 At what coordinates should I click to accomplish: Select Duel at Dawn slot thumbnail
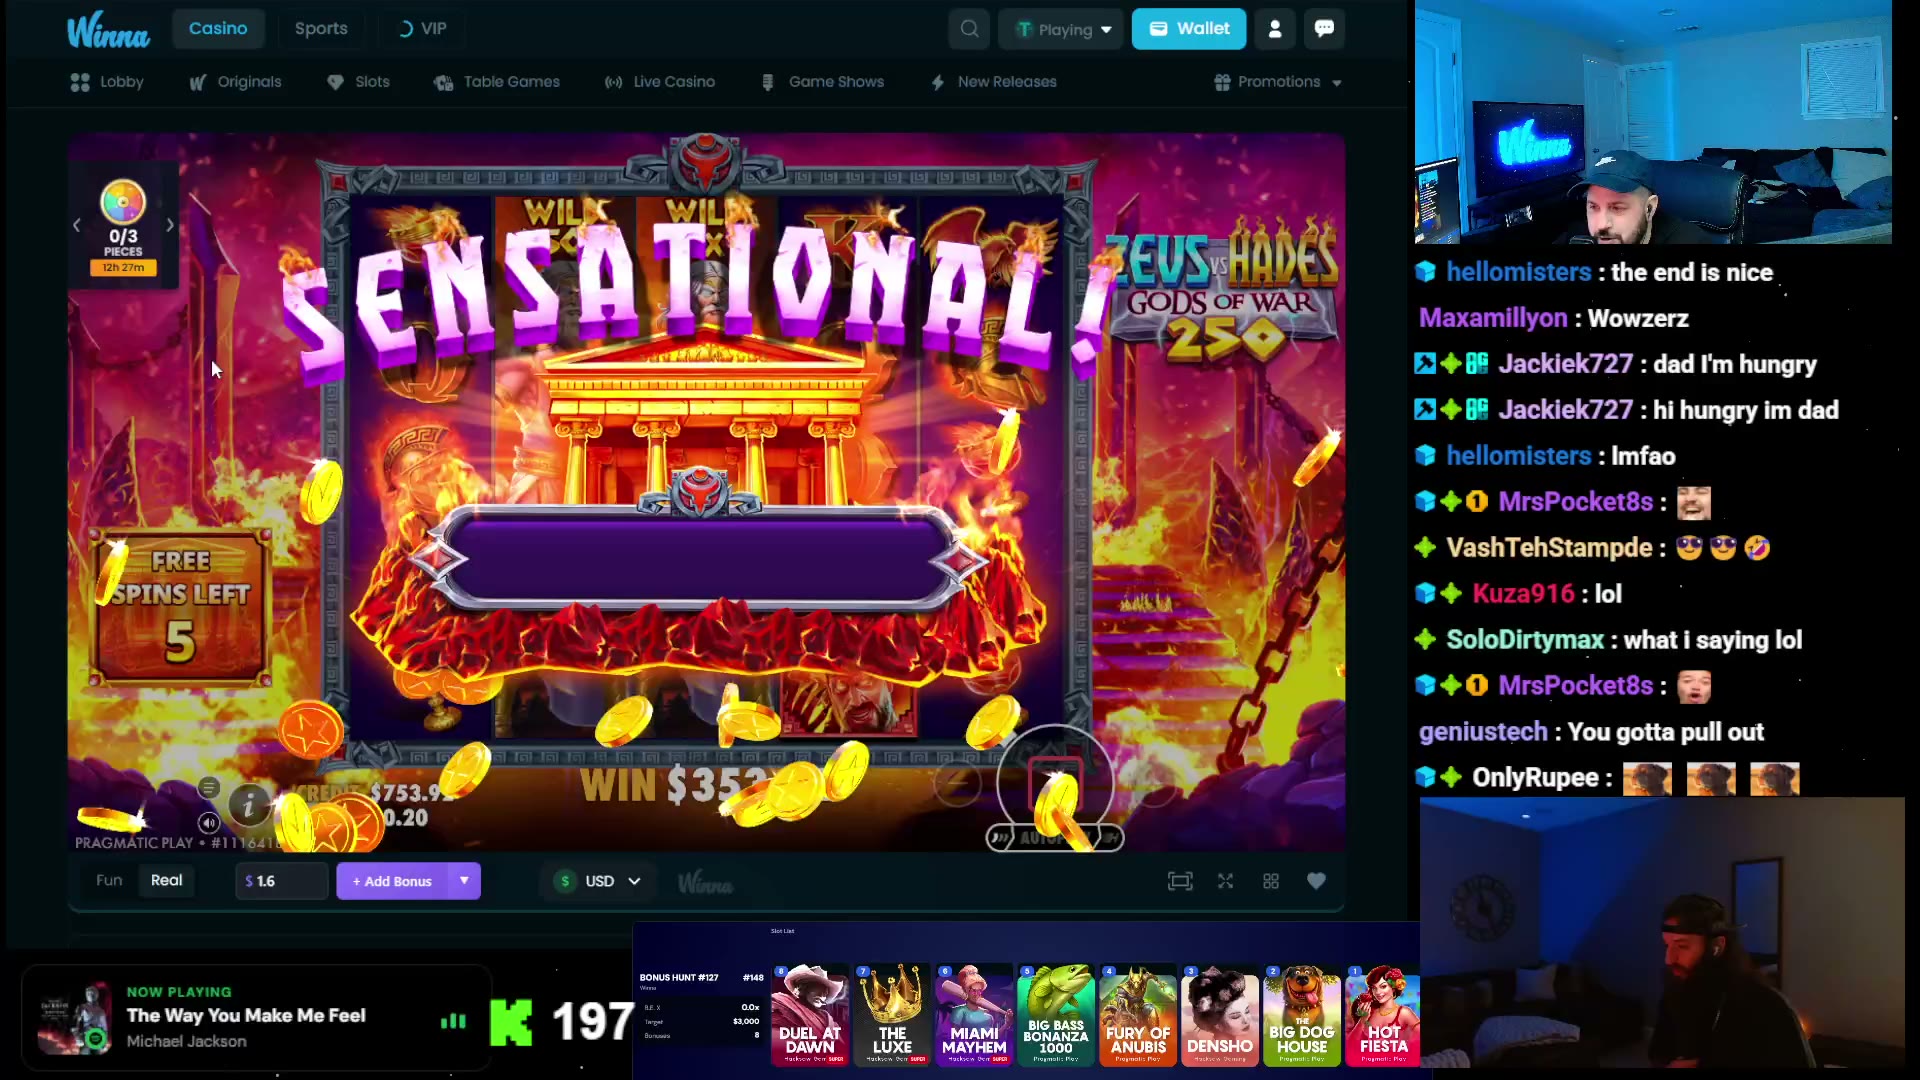coord(810,1015)
